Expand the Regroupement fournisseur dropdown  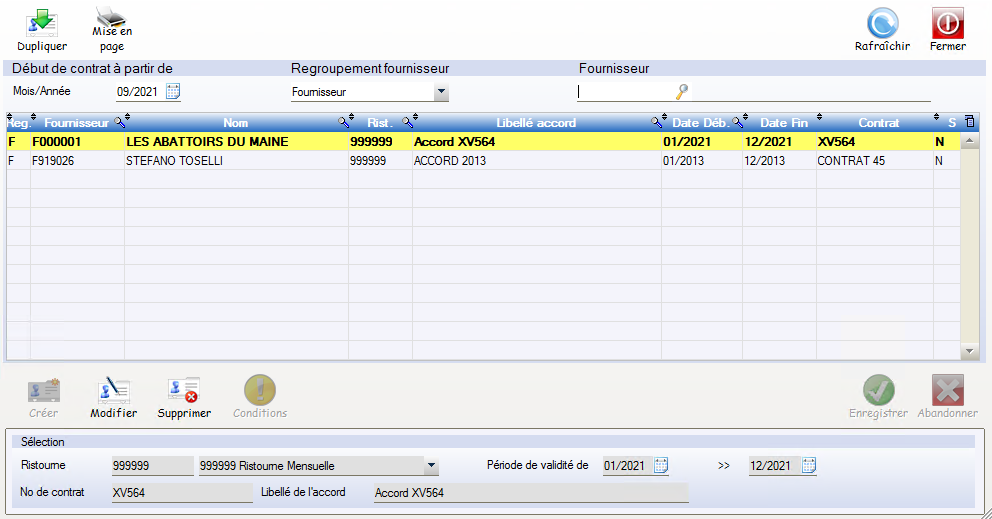click(441, 93)
